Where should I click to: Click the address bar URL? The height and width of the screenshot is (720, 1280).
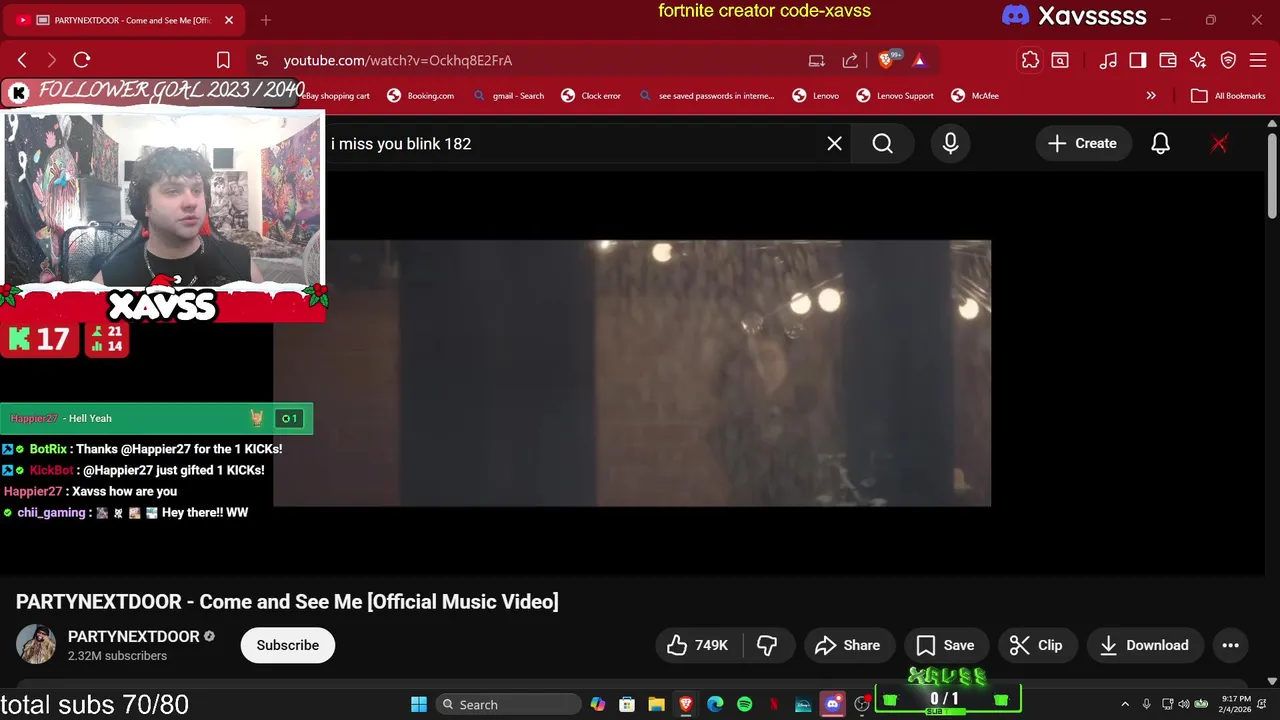point(398,60)
